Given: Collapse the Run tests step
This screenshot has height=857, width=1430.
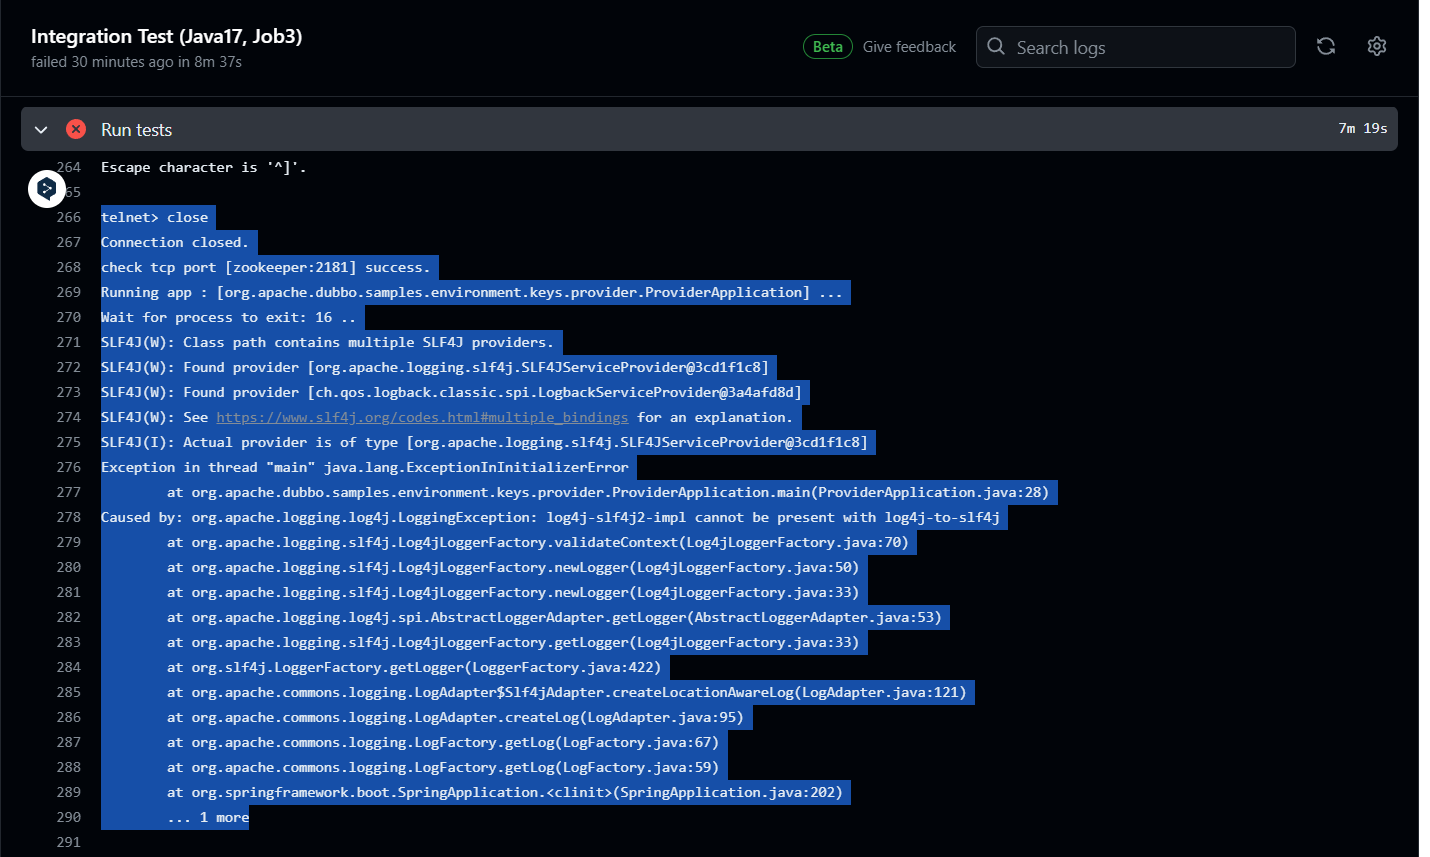Looking at the screenshot, I should (x=41, y=130).
